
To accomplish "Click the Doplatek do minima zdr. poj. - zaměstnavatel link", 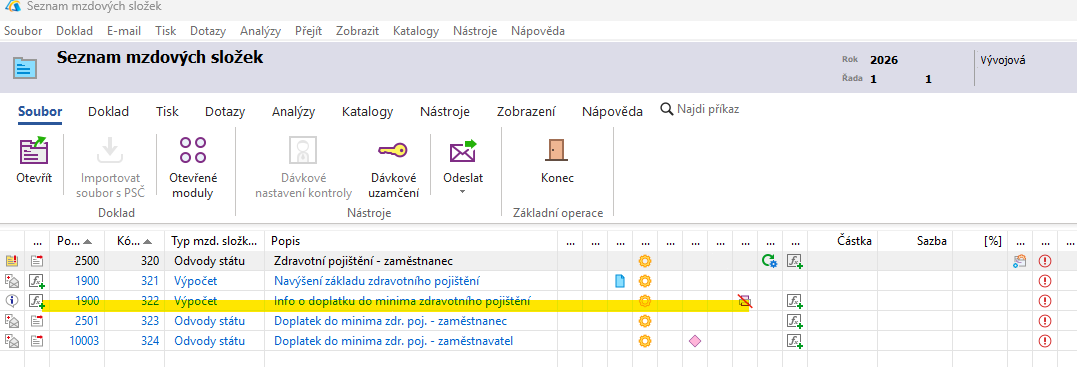I will click(x=394, y=341).
